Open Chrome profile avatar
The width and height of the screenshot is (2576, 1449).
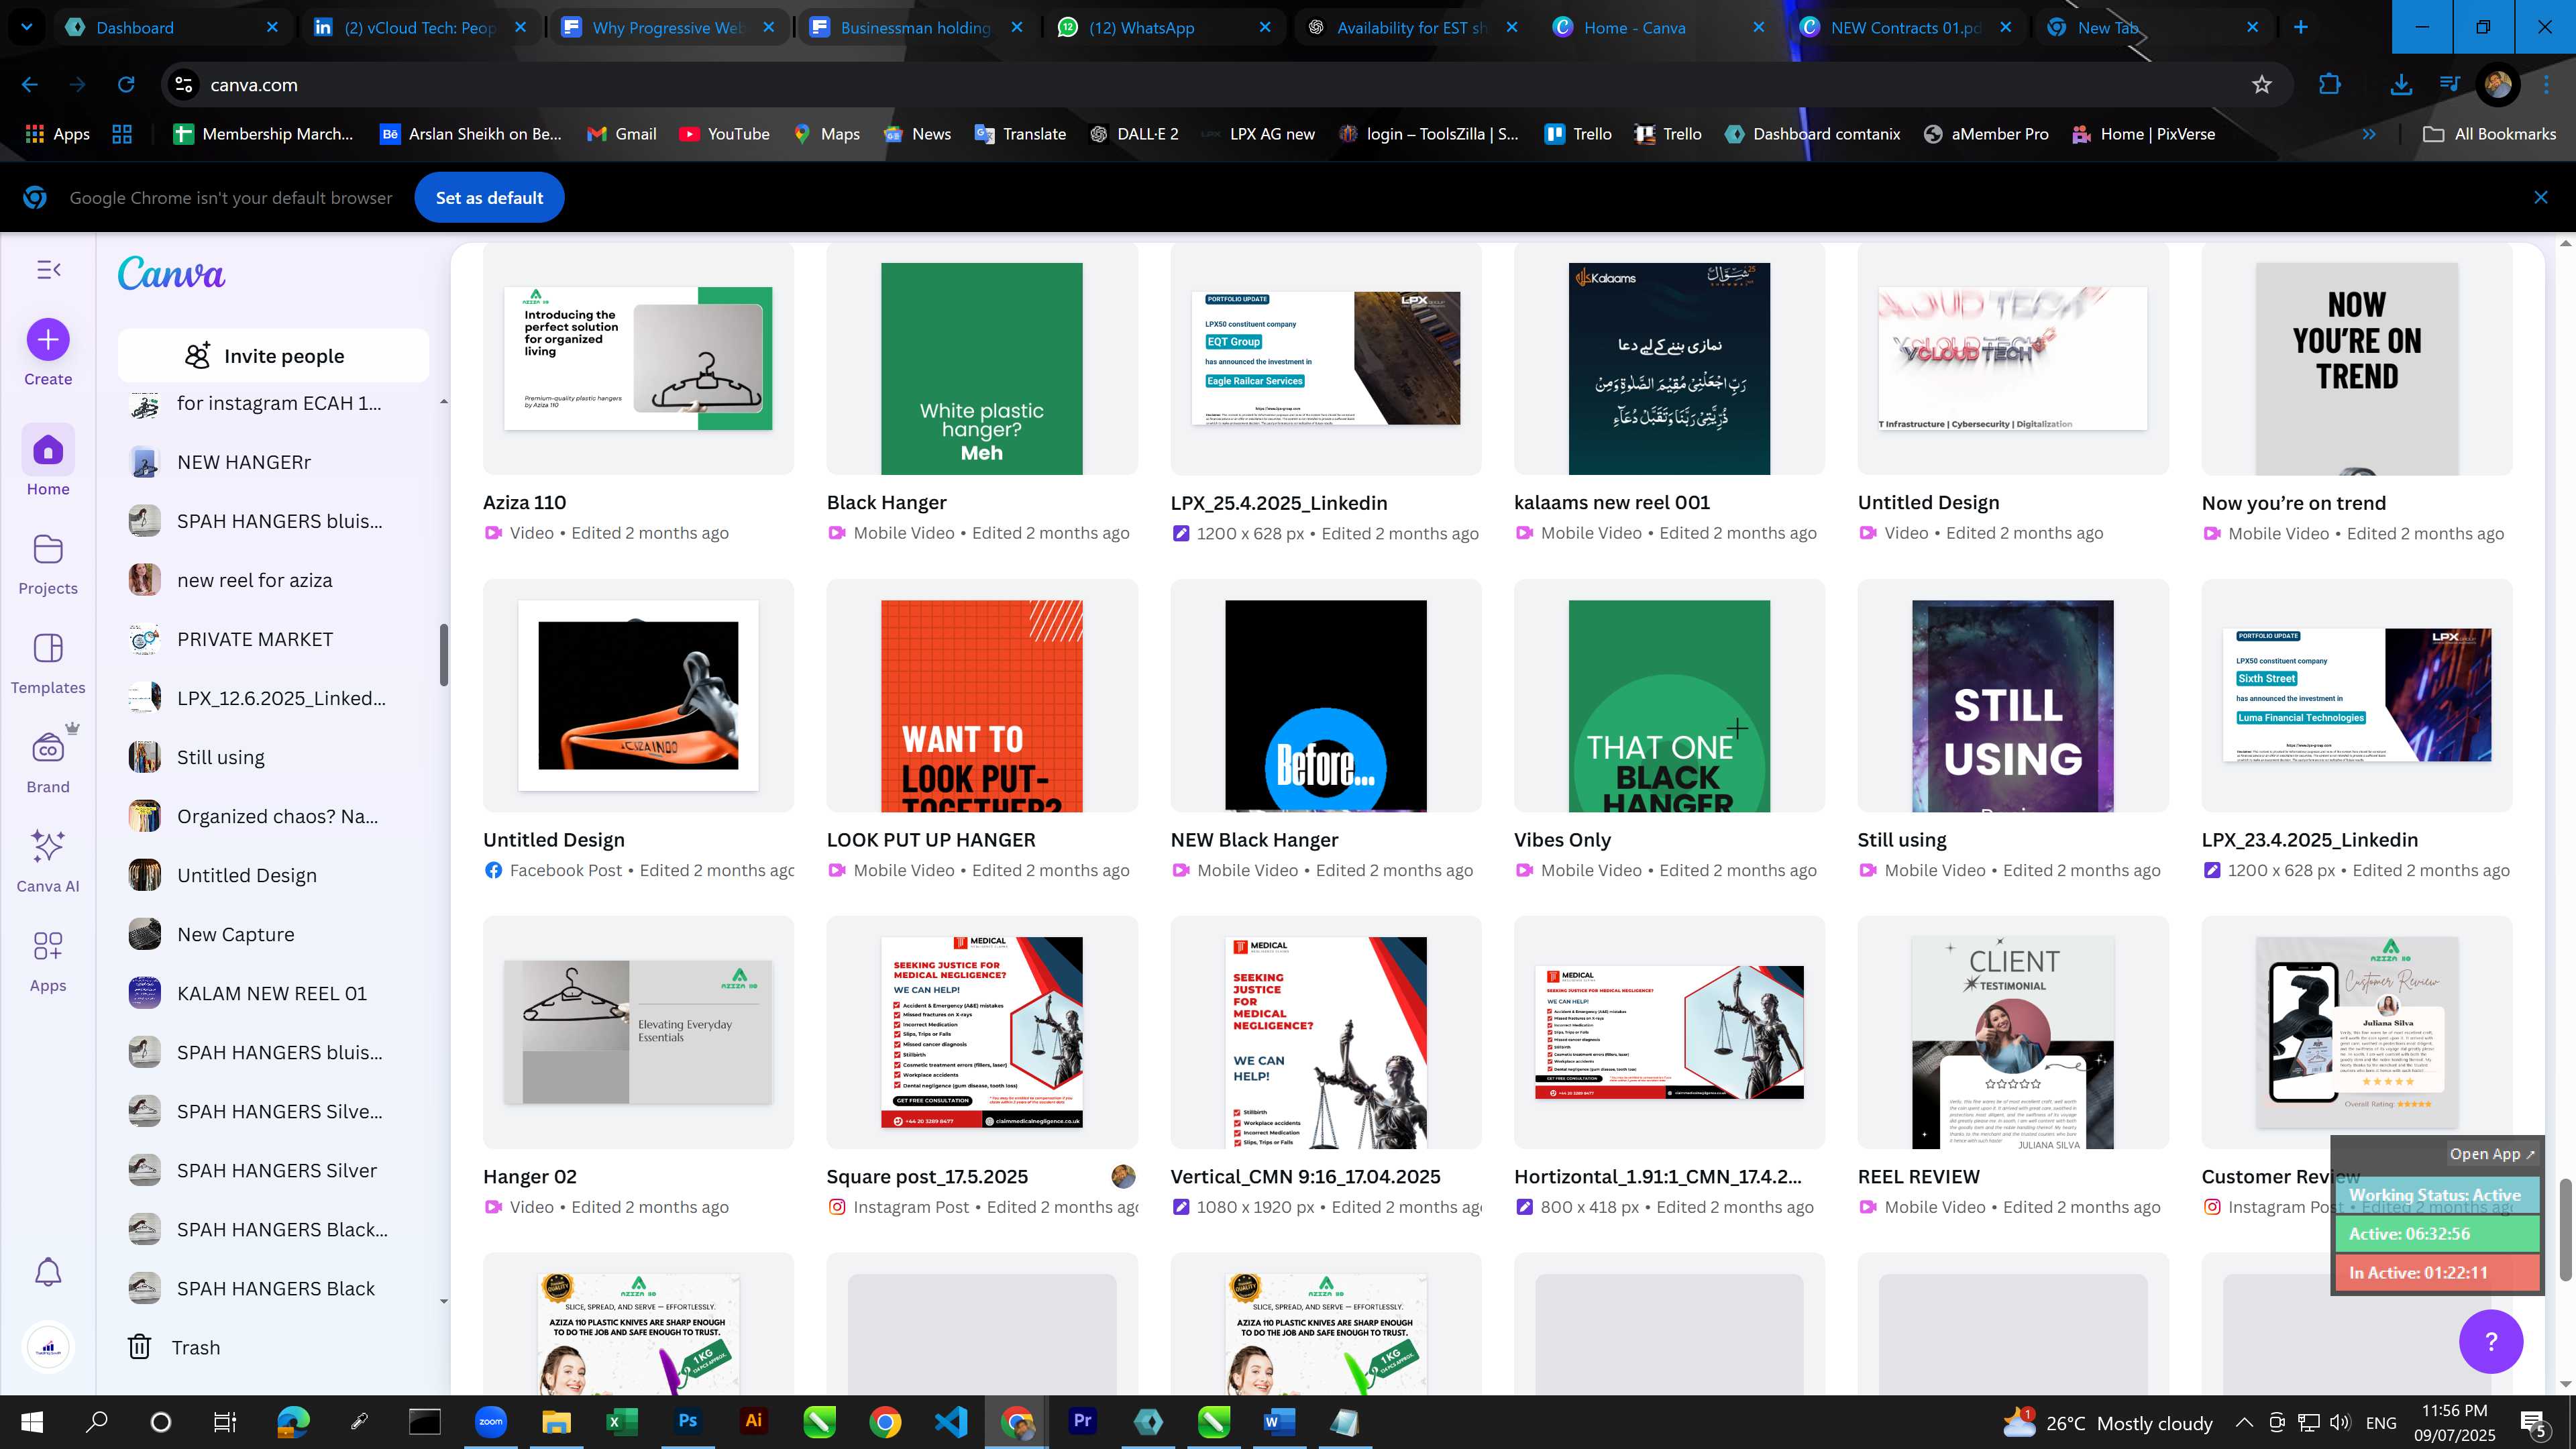pyautogui.click(x=2498, y=85)
